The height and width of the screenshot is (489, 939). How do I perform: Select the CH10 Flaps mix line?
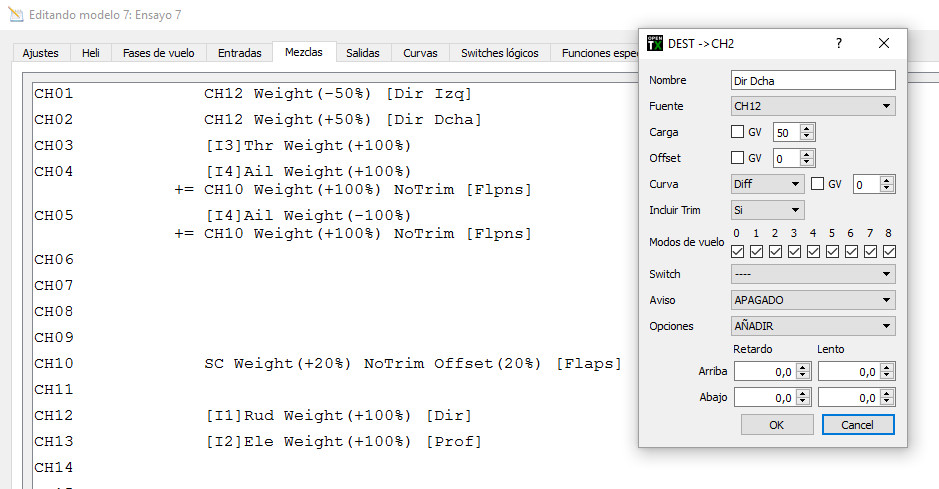pos(412,363)
